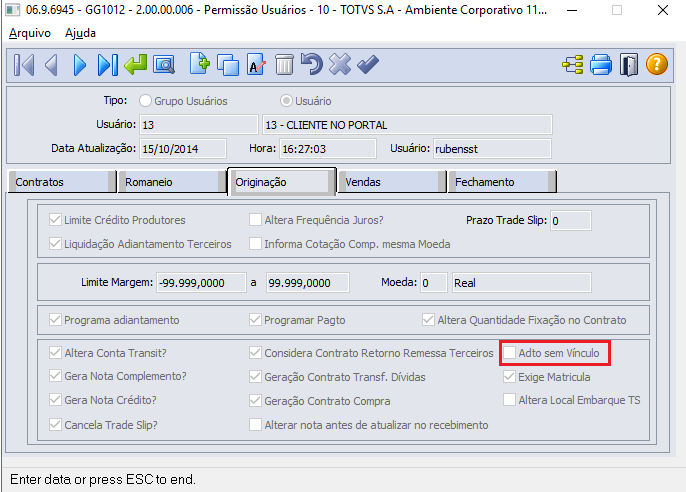Toggle Considera Contrato Retorno Remessa Terceiros

[x=255, y=352]
